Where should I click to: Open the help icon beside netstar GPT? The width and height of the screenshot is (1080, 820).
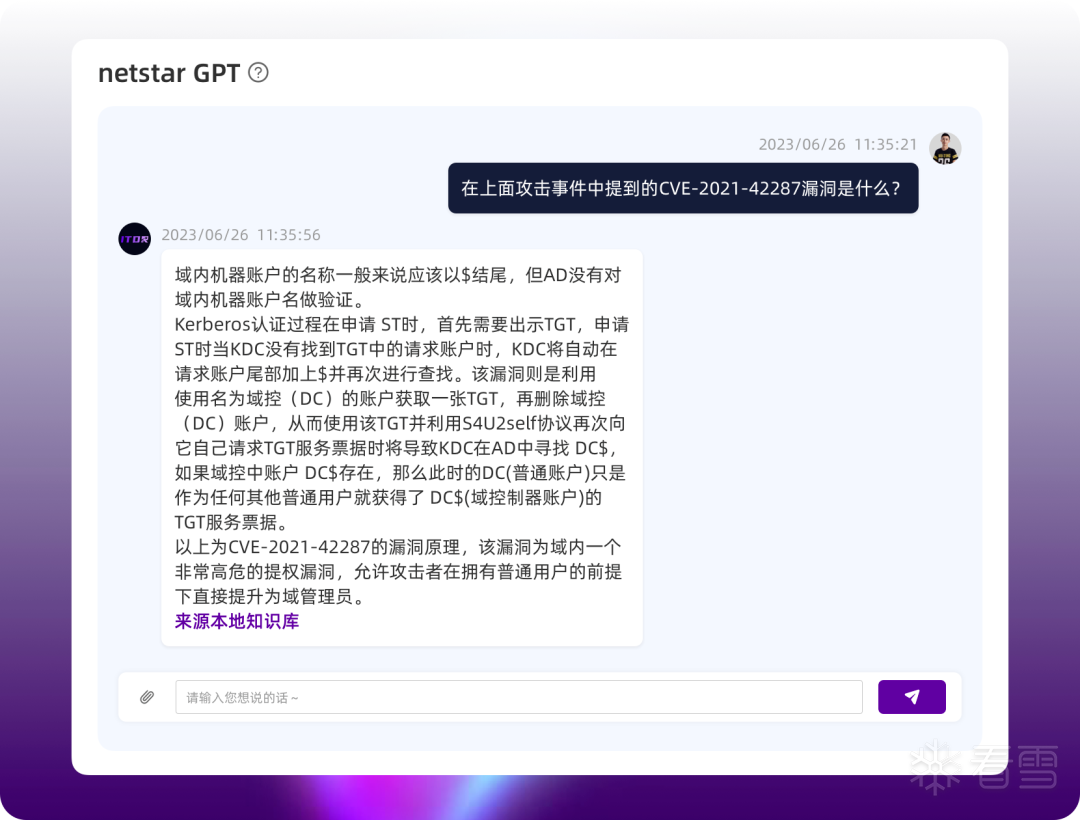click(258, 72)
